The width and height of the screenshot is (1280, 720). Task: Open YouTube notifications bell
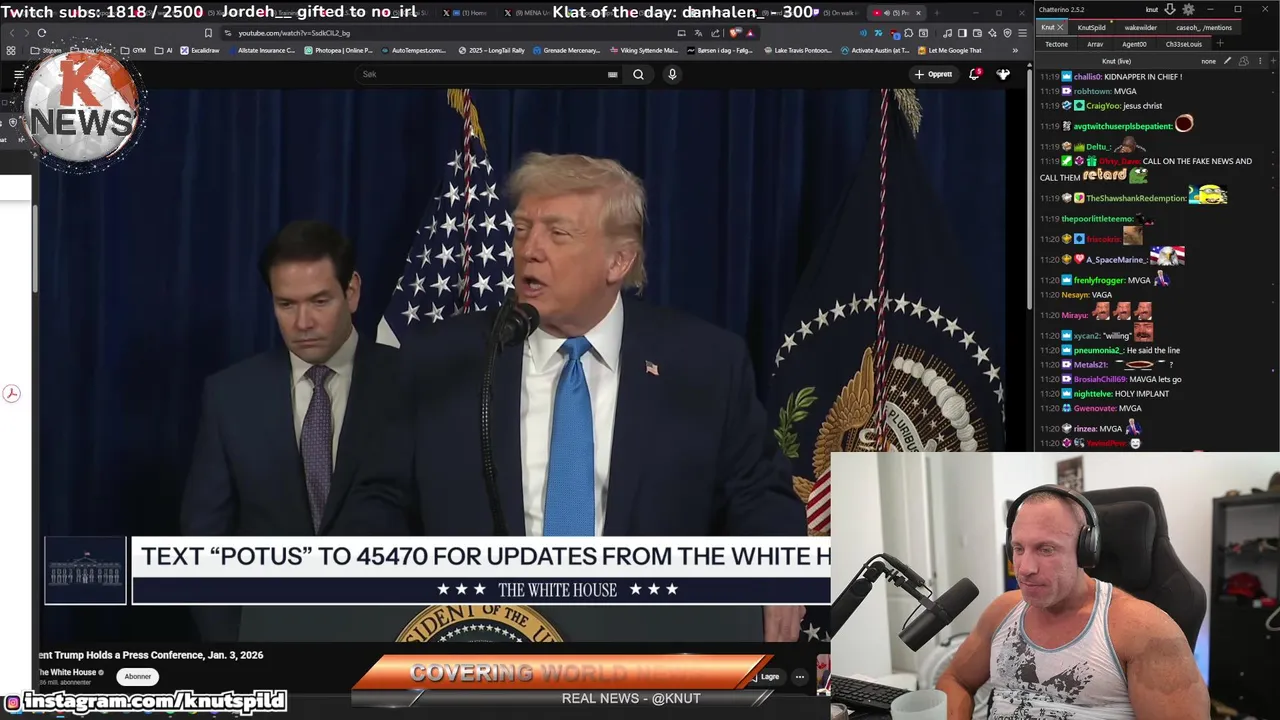click(975, 74)
